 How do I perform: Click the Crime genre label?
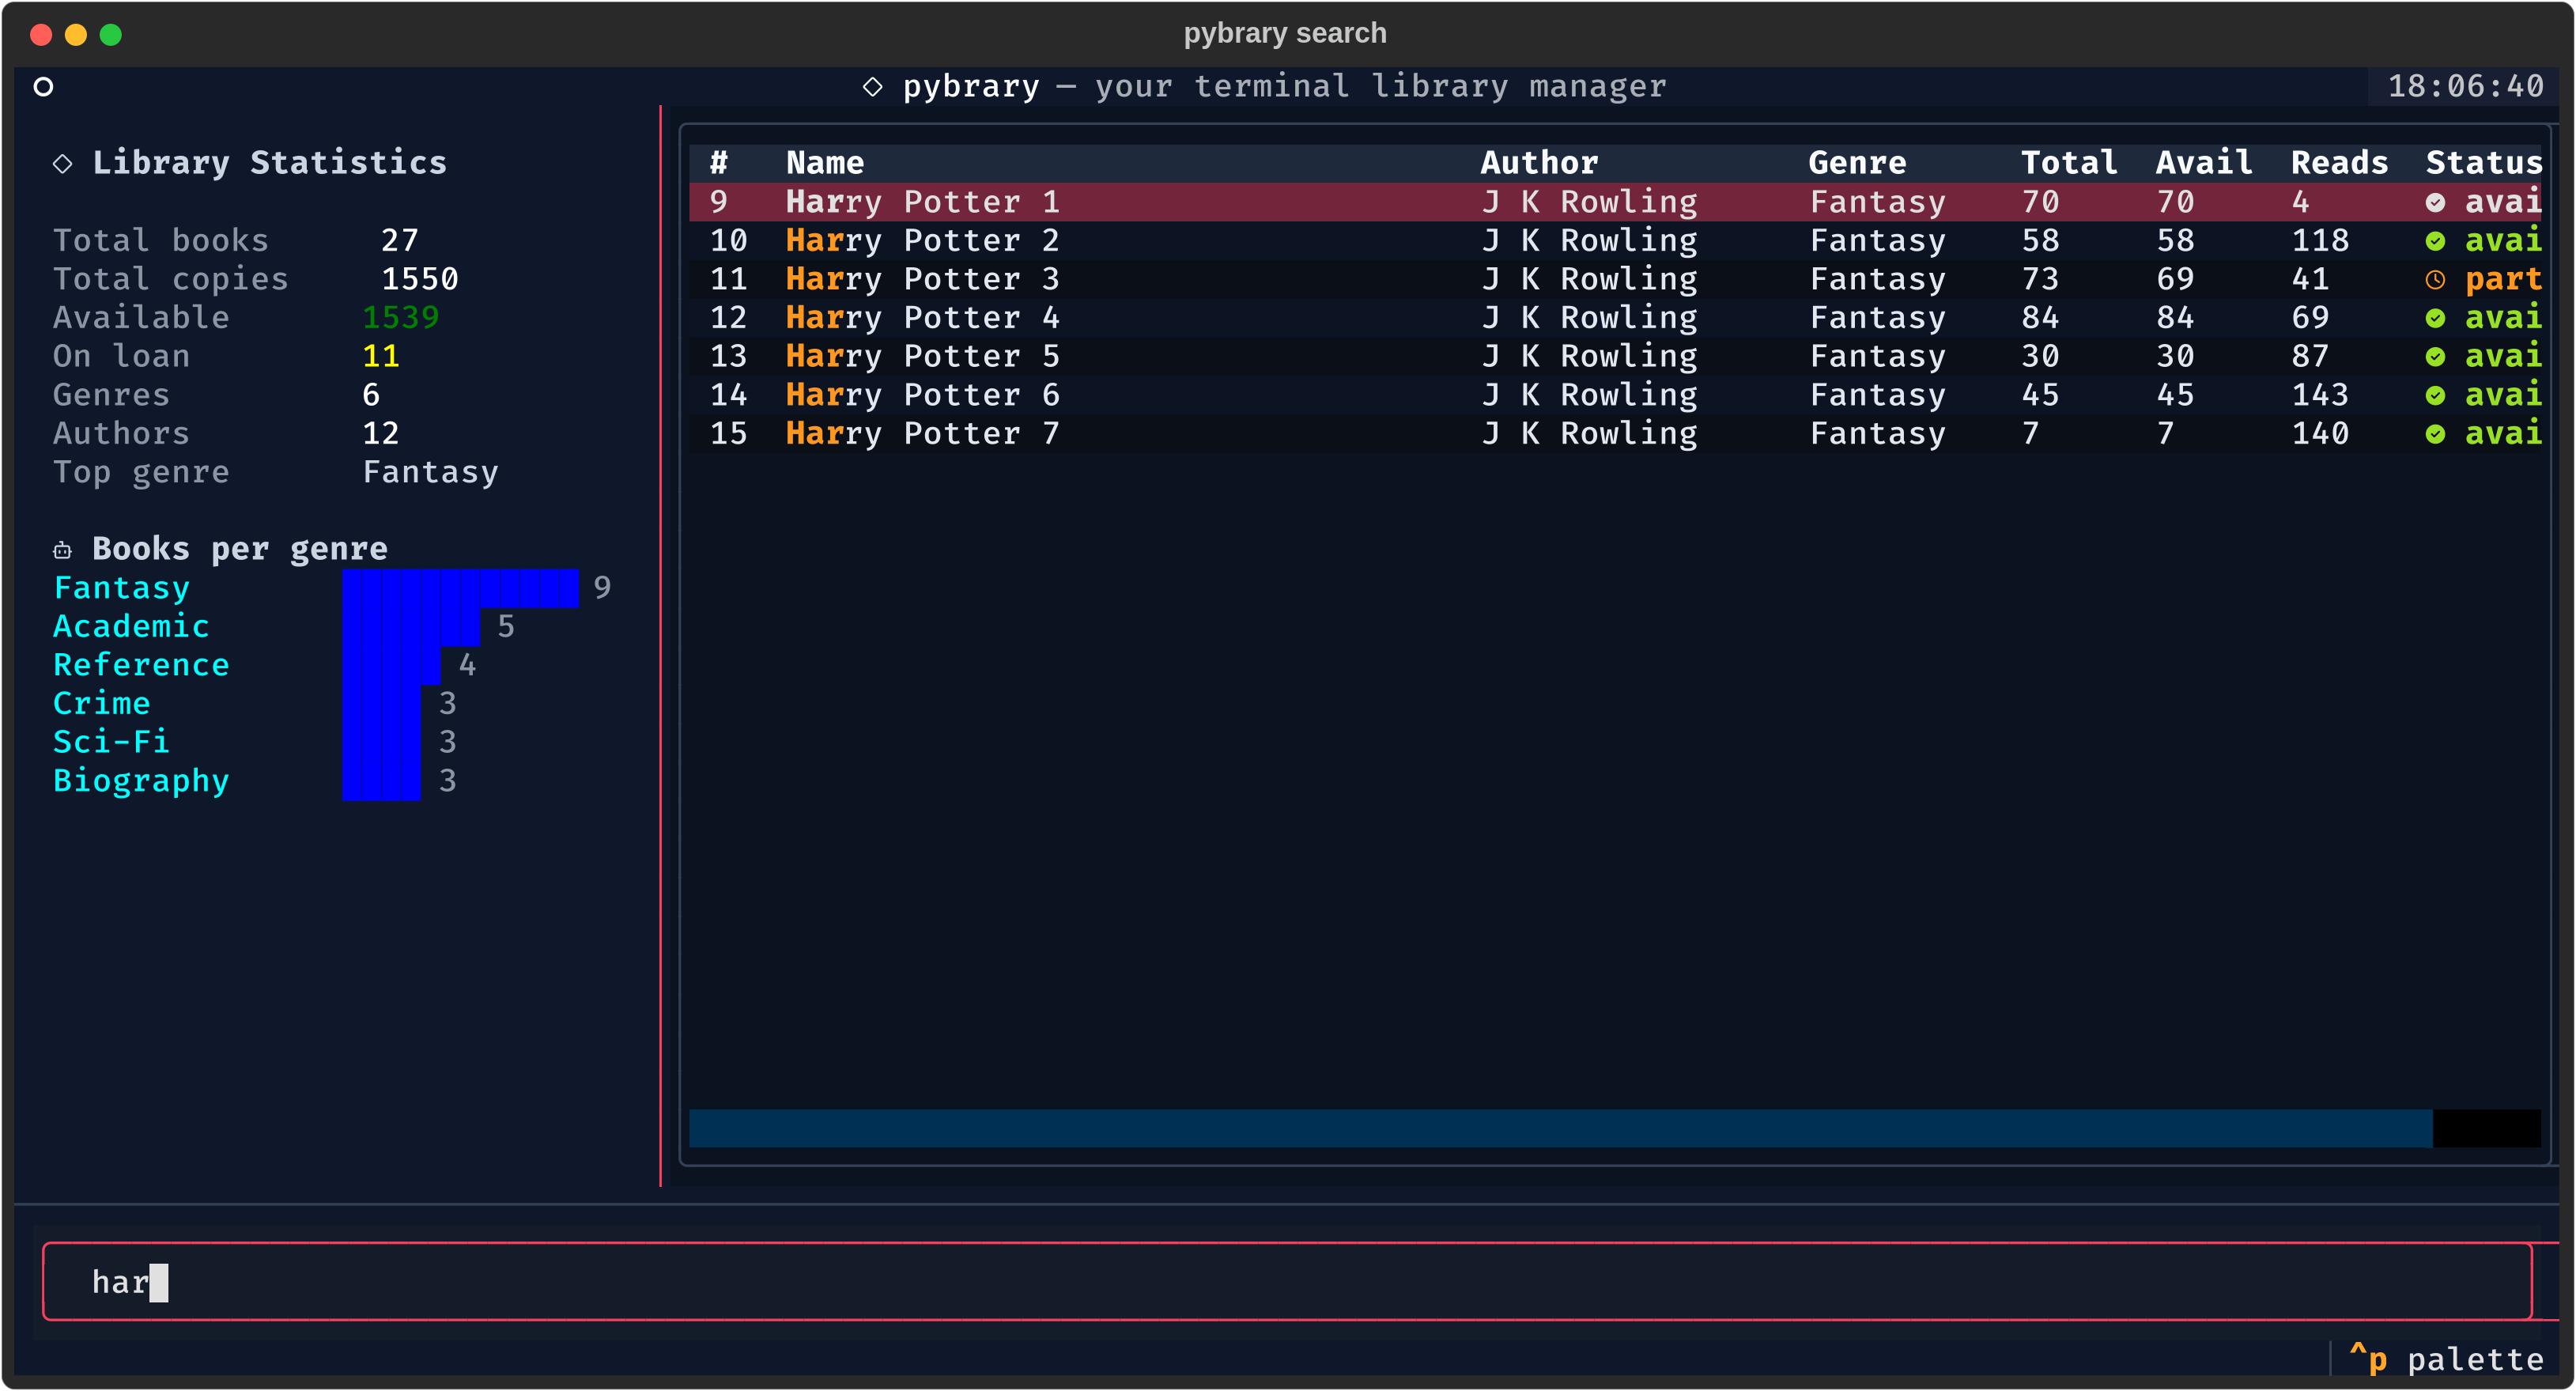(101, 704)
